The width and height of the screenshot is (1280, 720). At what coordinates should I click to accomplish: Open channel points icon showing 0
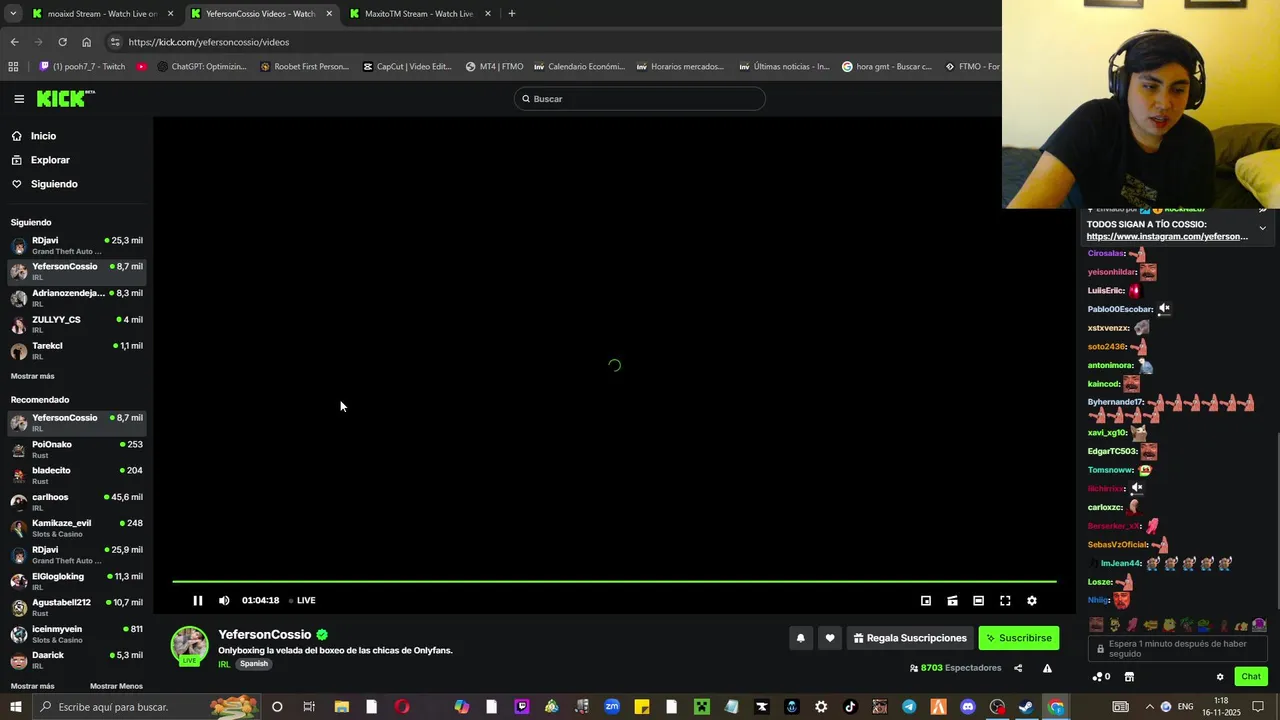pyautogui.click(x=1101, y=677)
